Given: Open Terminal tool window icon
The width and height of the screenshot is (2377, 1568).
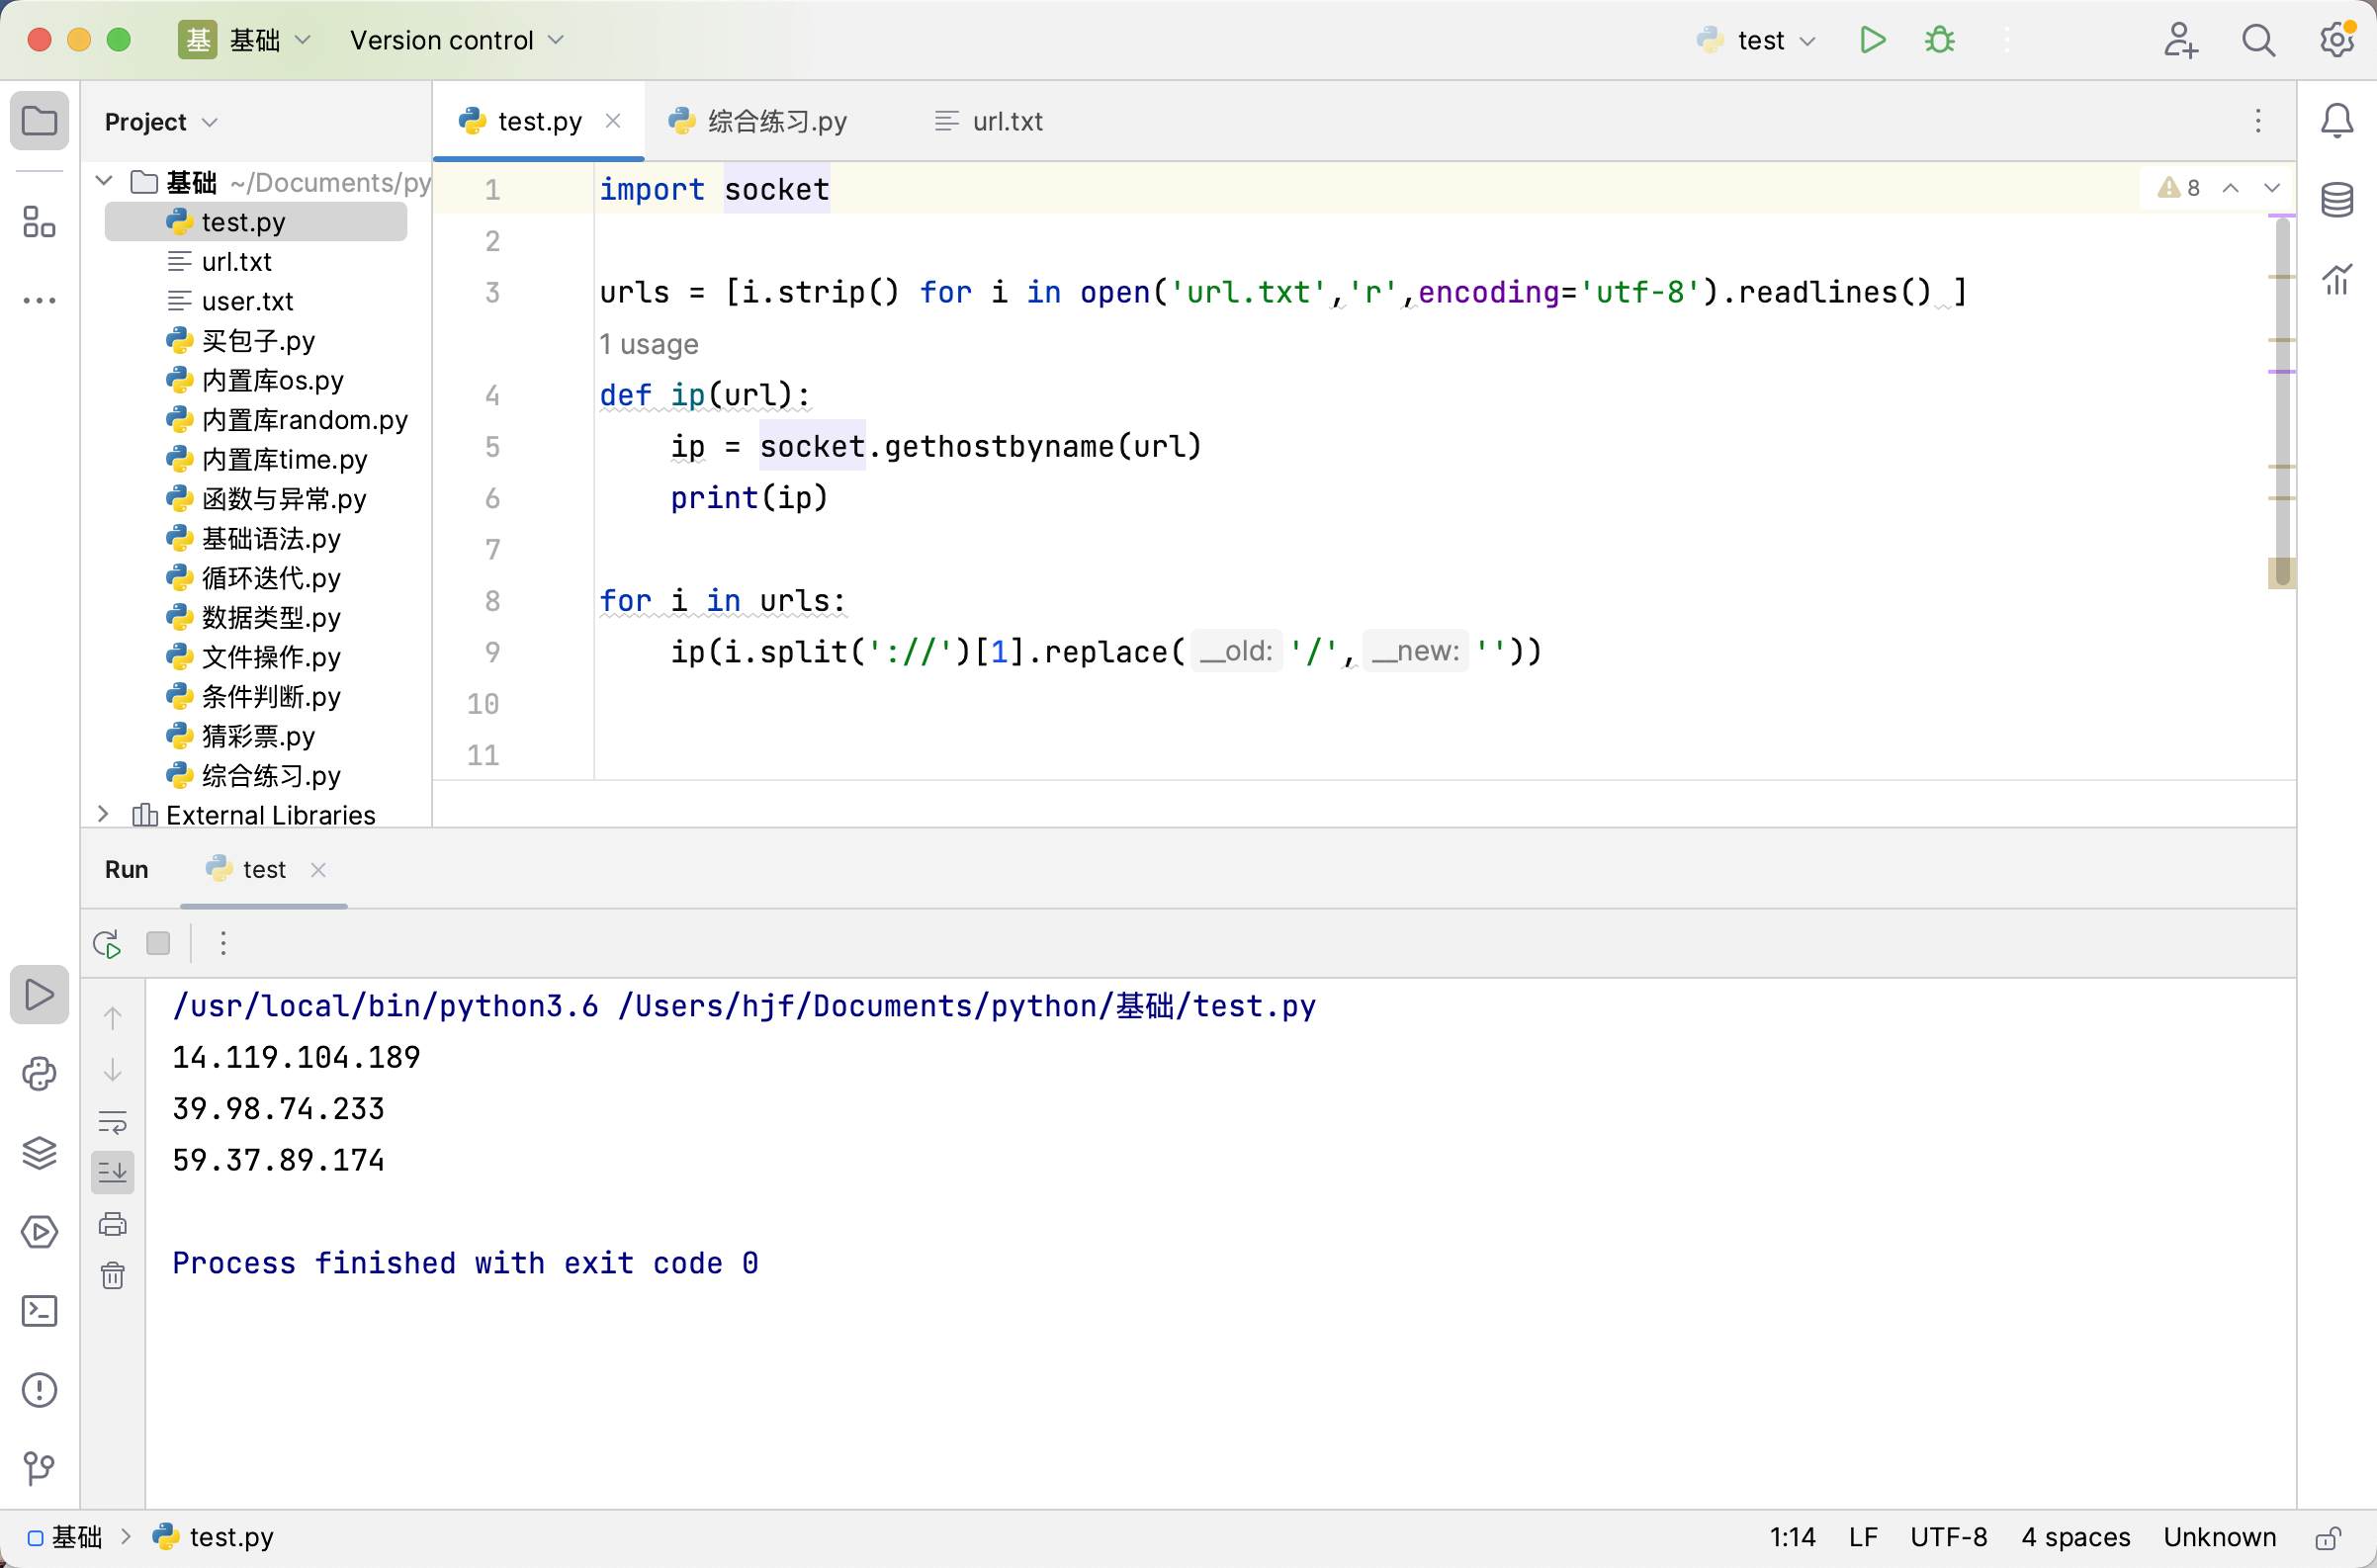Looking at the screenshot, I should (39, 1311).
